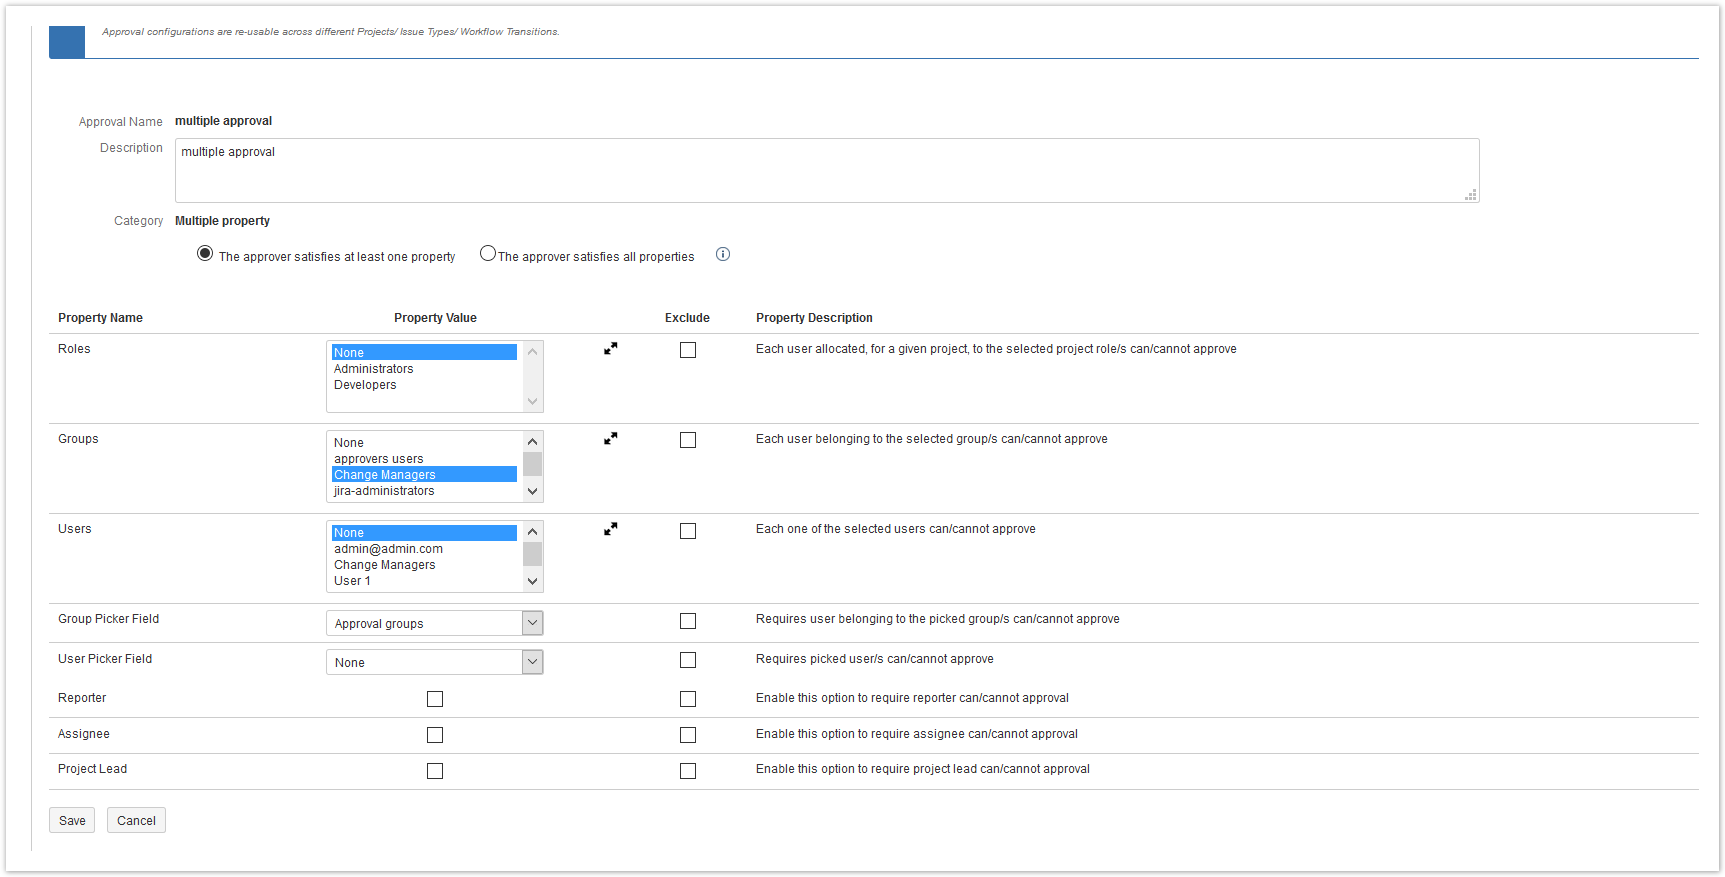The width and height of the screenshot is (1725, 877).
Task: Click into the Description text area
Action: point(826,171)
